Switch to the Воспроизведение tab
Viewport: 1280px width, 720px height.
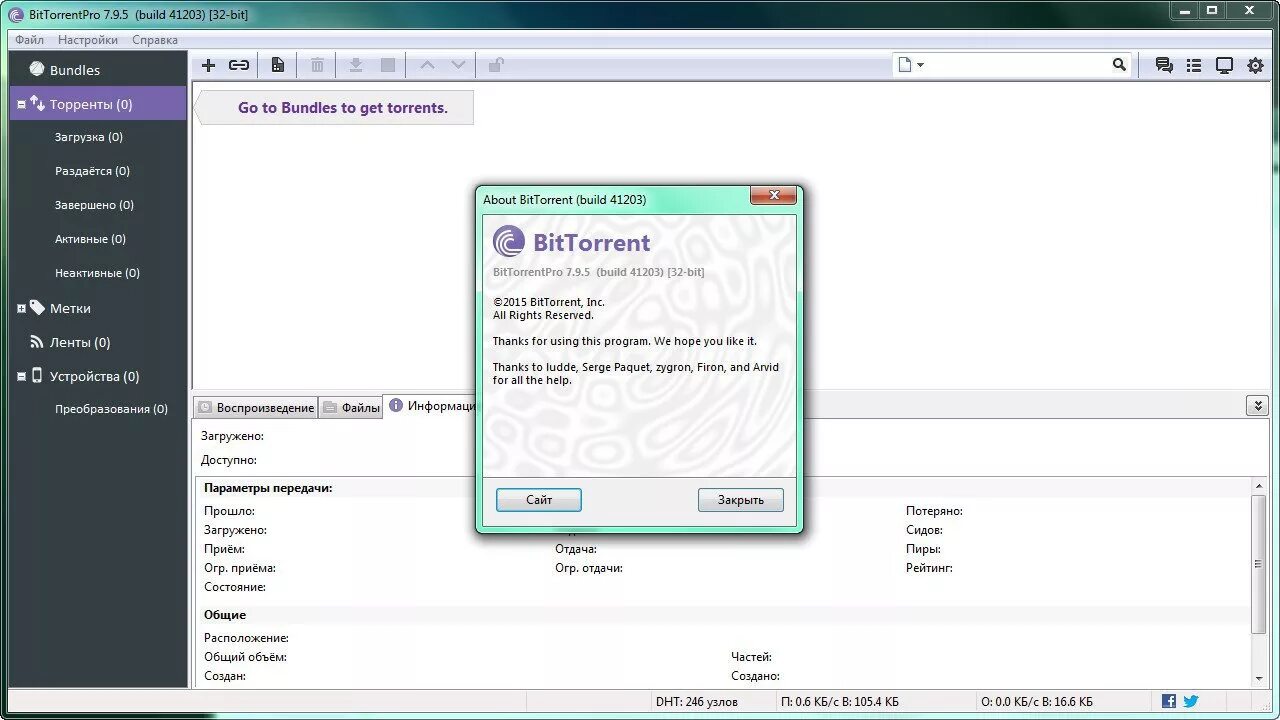256,407
